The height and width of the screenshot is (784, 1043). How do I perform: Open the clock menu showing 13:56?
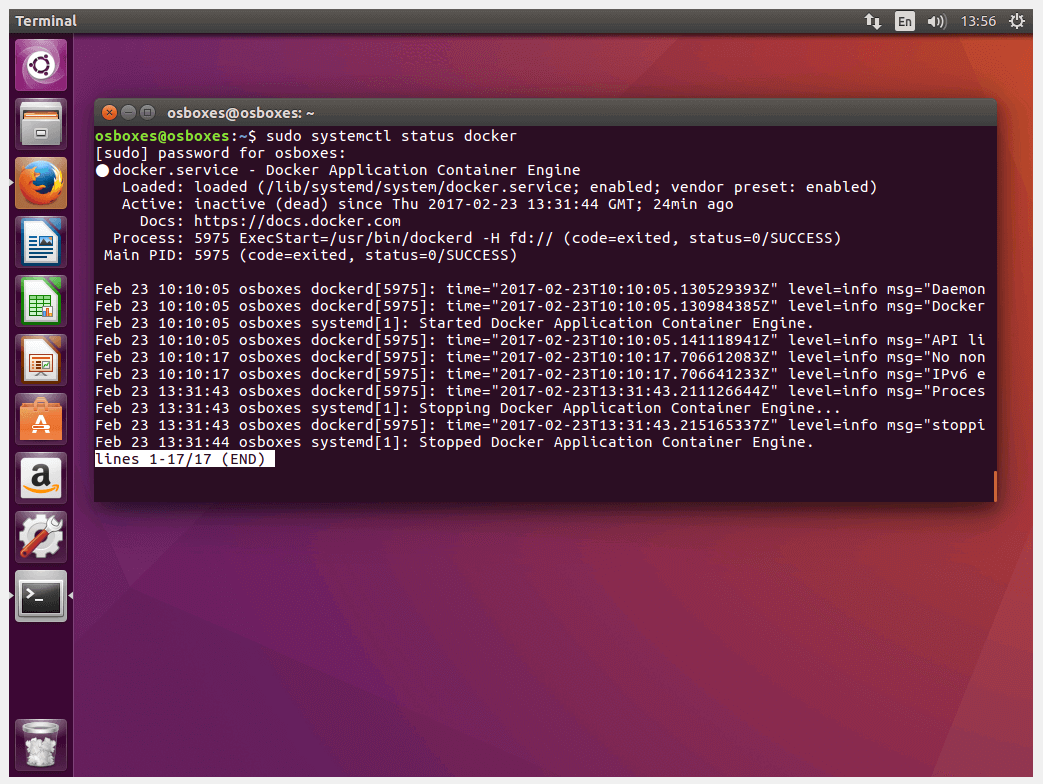click(981, 20)
